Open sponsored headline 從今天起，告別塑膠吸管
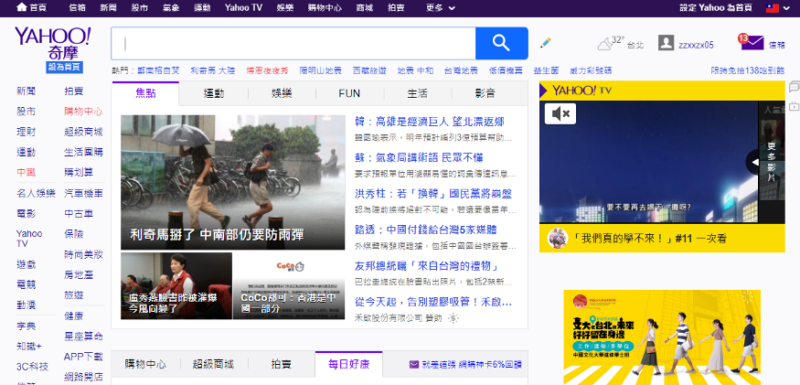800x385 pixels. coord(433,302)
